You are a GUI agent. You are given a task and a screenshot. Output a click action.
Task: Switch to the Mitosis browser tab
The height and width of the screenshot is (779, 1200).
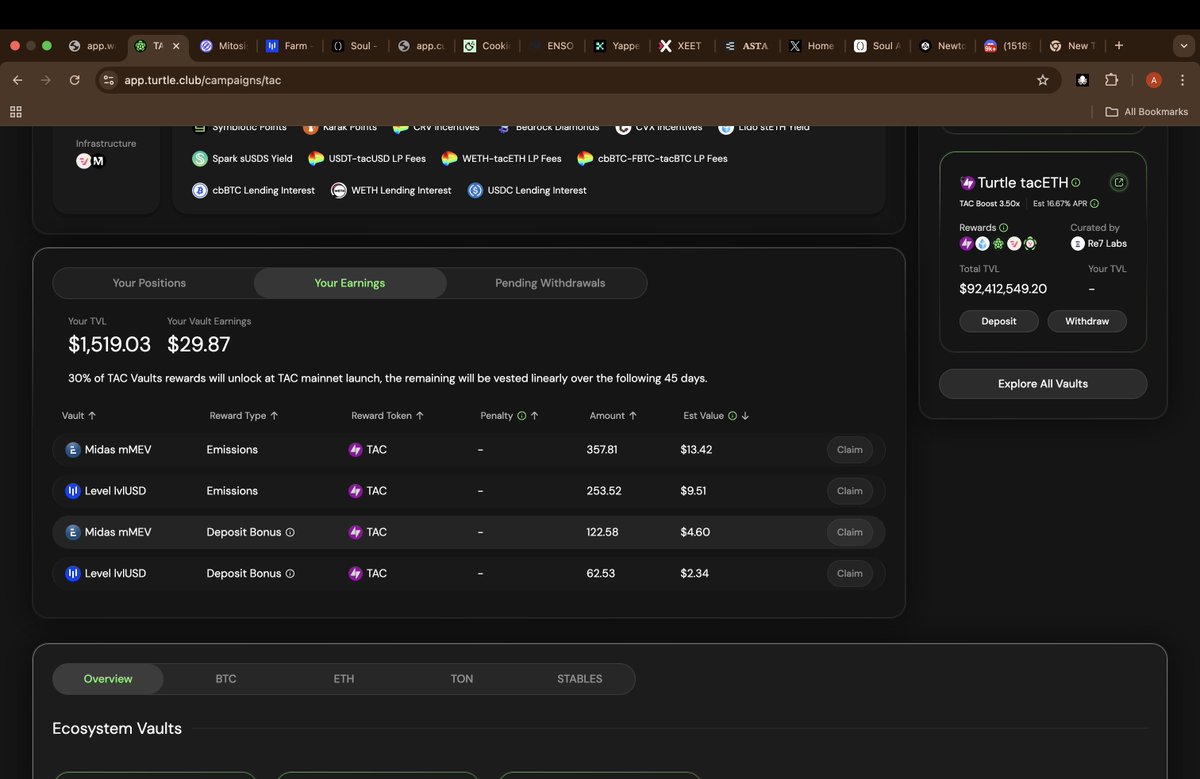click(x=224, y=46)
